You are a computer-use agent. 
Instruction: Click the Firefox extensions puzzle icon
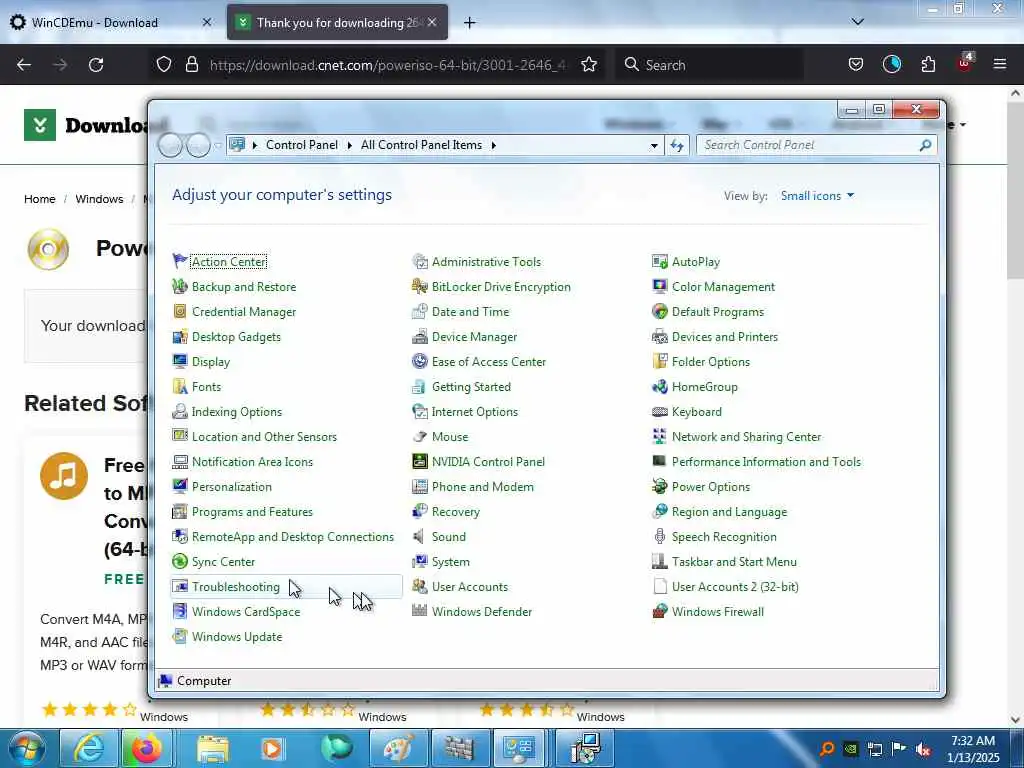tap(928, 65)
